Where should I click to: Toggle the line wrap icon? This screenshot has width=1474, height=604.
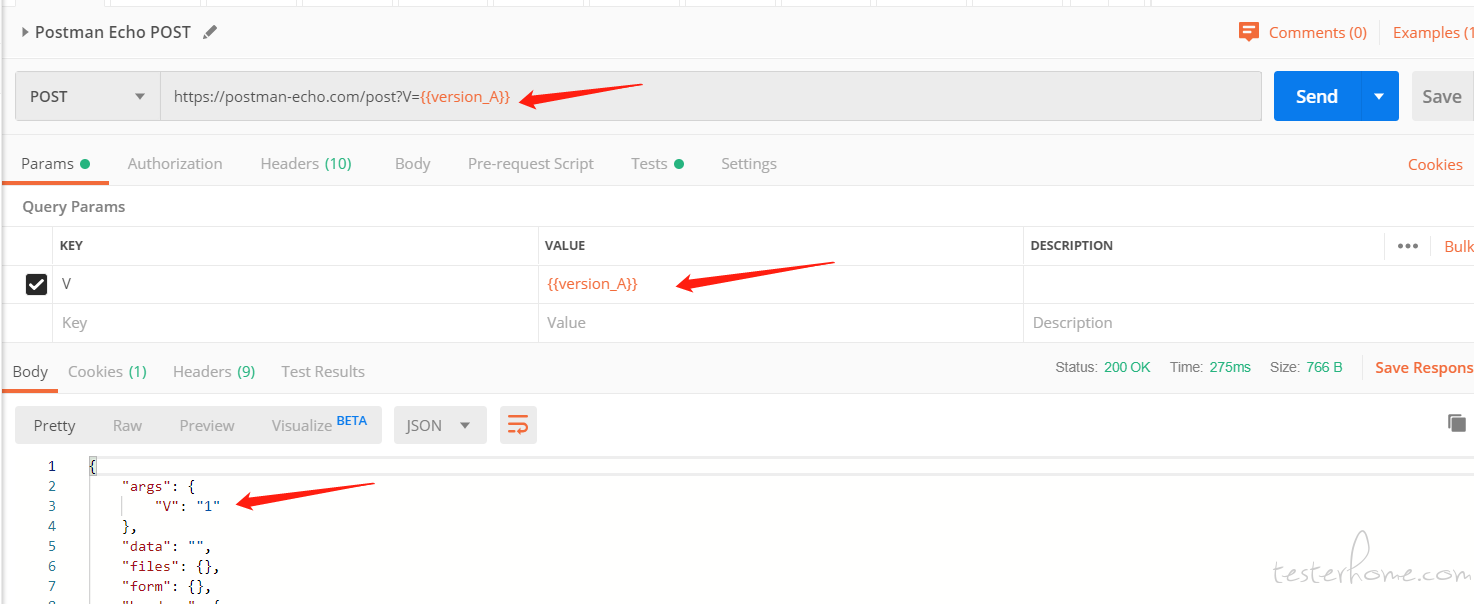[518, 425]
